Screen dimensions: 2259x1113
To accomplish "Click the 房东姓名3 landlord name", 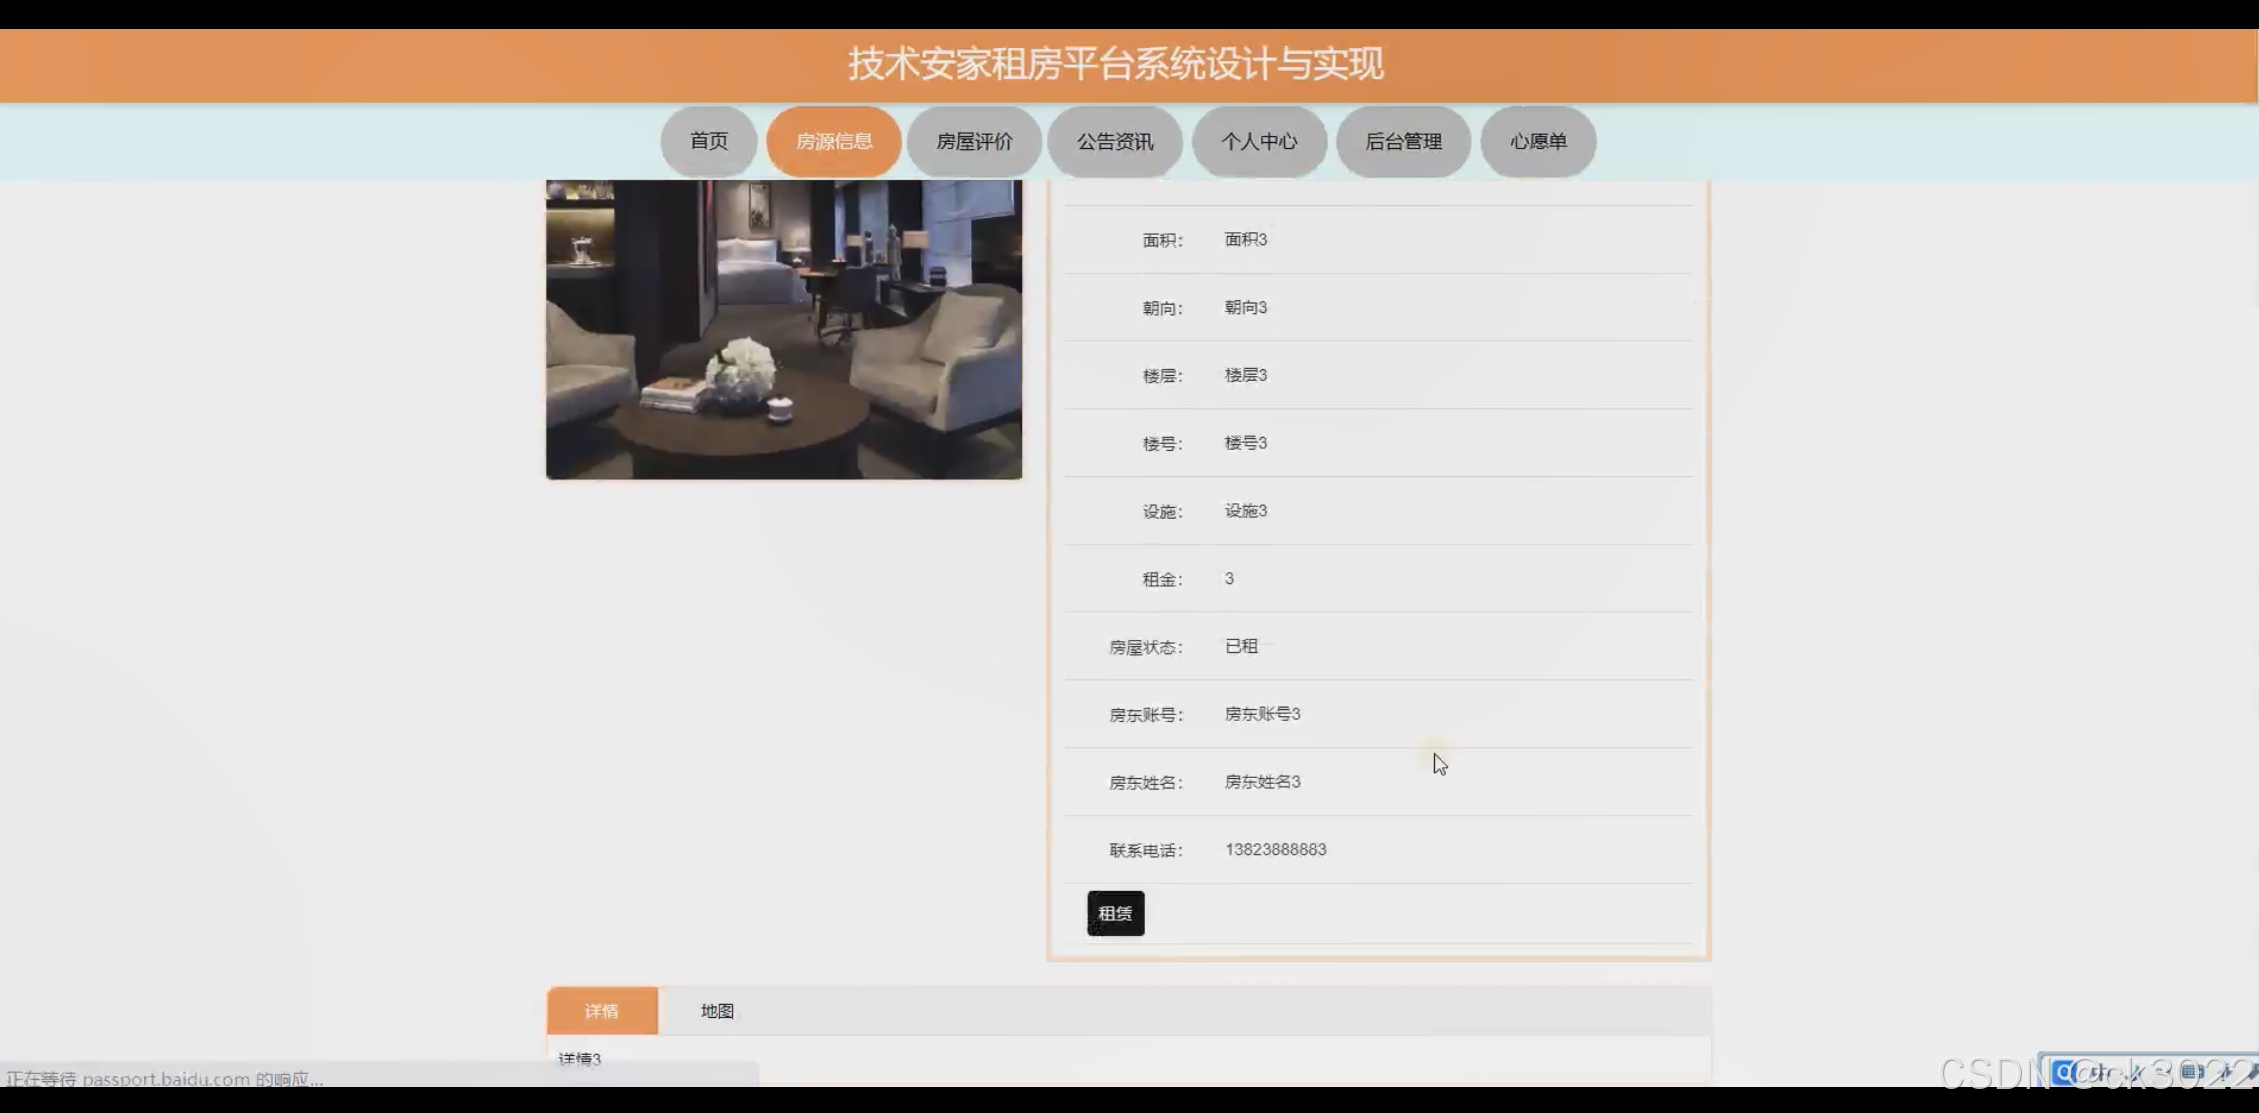I will [1262, 782].
